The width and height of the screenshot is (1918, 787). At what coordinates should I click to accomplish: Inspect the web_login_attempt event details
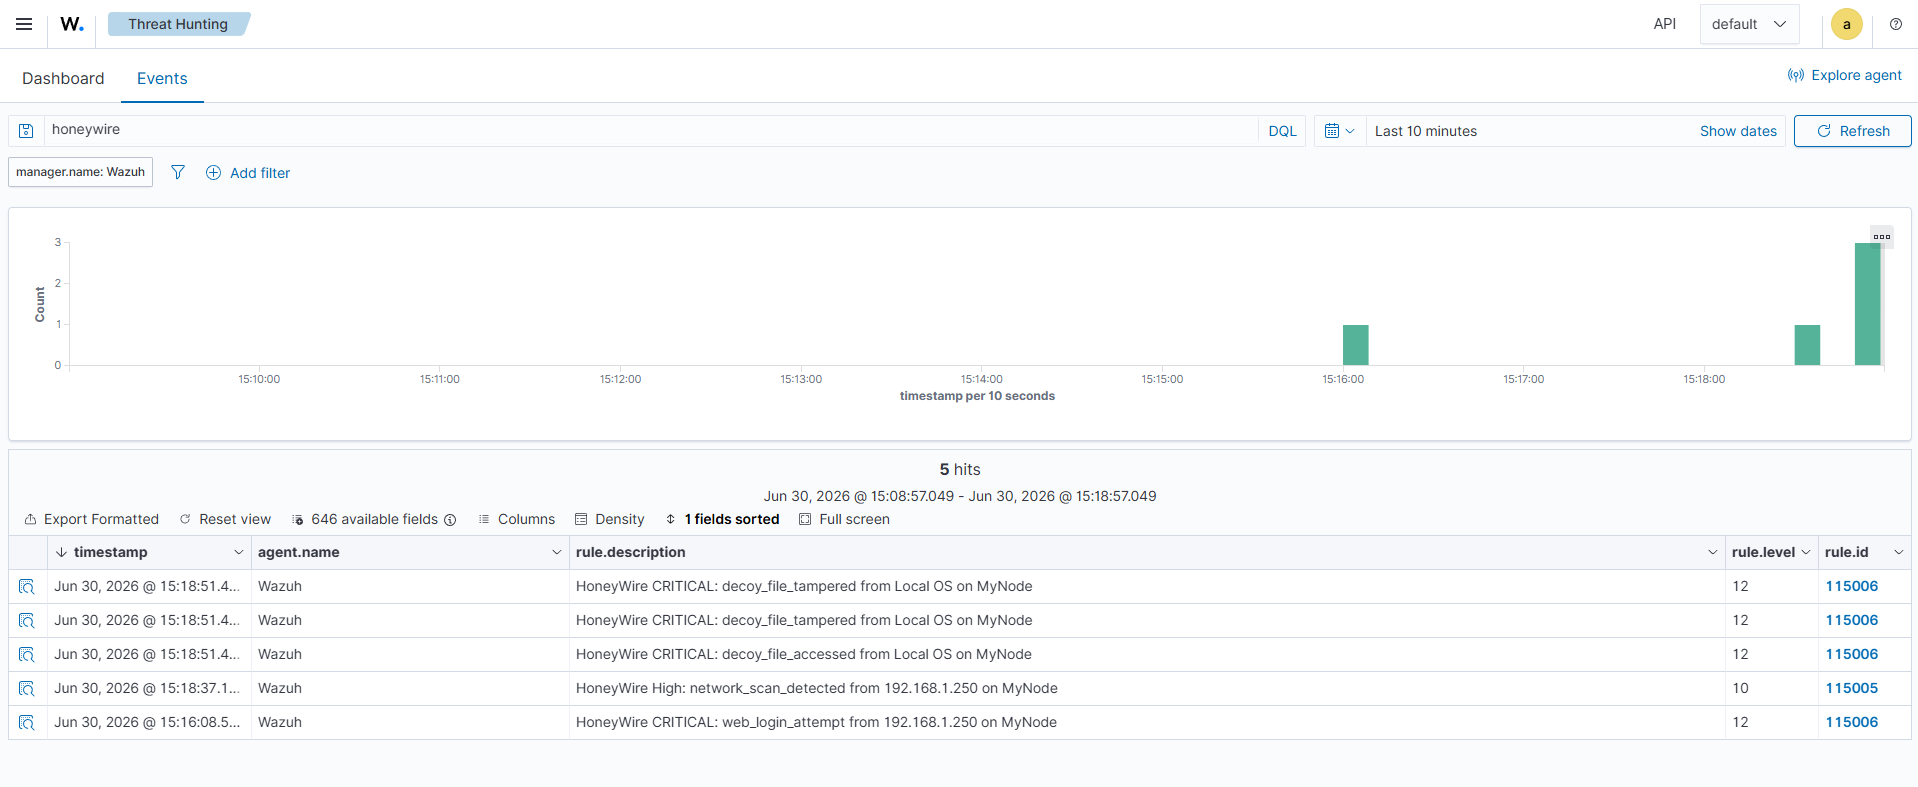click(27, 722)
